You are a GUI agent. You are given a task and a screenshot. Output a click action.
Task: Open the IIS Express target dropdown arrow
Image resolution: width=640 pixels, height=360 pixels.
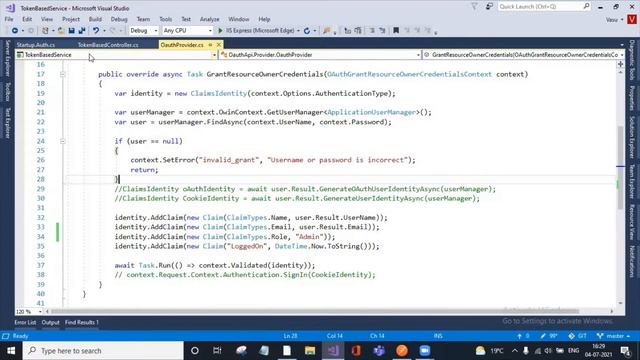(298, 31)
